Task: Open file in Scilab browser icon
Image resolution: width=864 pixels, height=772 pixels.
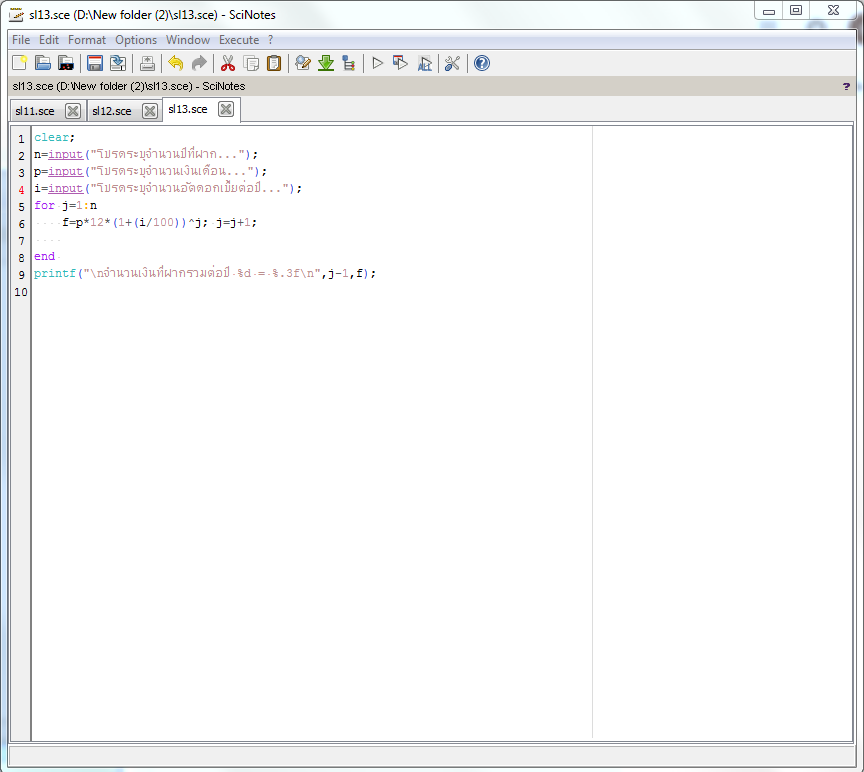Action: pyautogui.click(x=66, y=63)
